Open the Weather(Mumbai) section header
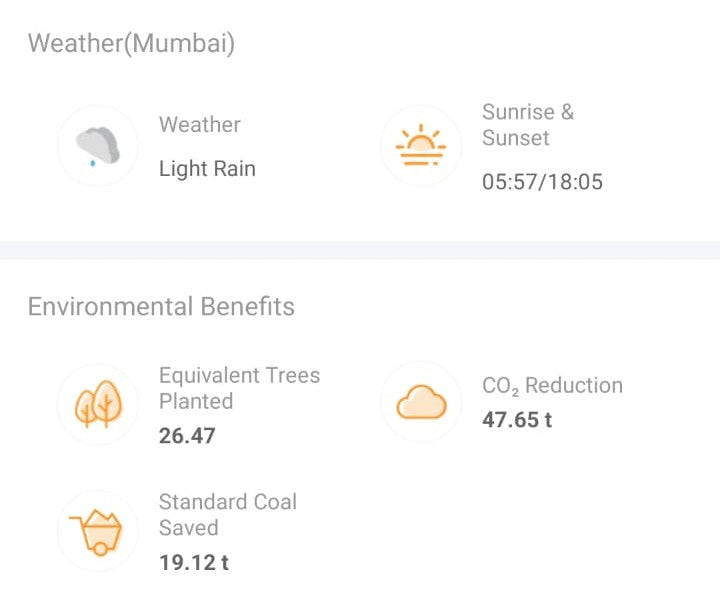 tap(131, 43)
